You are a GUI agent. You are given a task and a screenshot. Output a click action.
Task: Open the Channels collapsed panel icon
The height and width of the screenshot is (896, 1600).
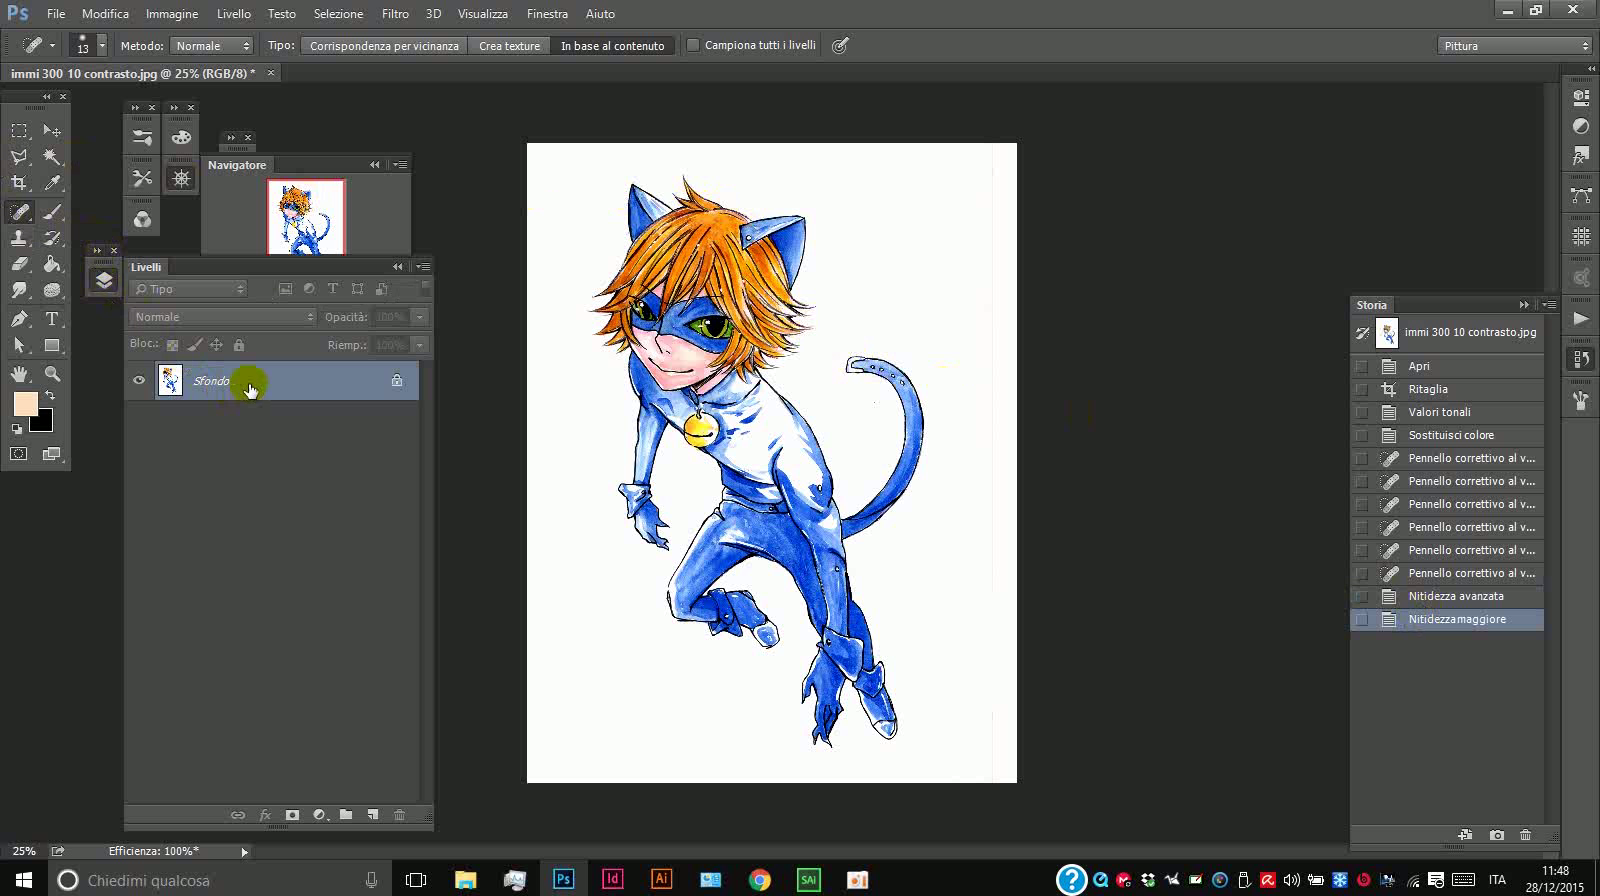[x=142, y=219]
